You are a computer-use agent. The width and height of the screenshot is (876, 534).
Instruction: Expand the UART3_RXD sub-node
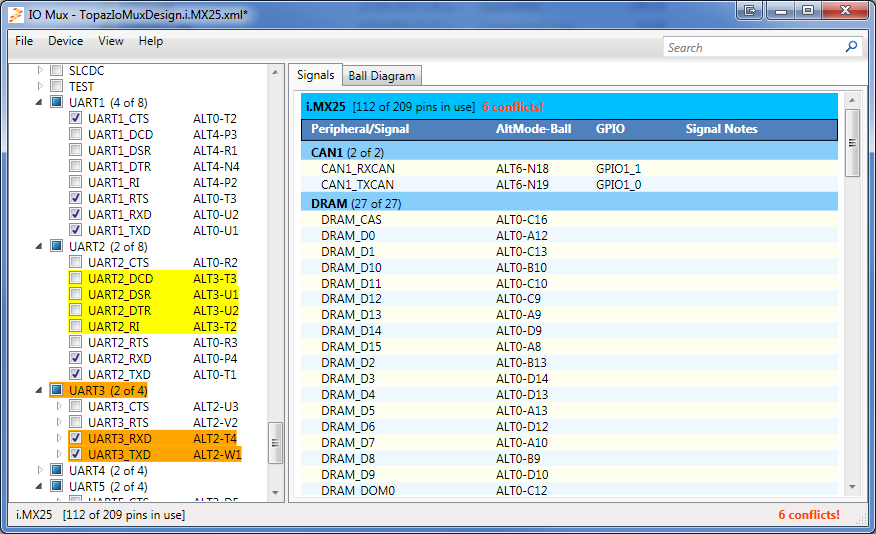pos(59,438)
